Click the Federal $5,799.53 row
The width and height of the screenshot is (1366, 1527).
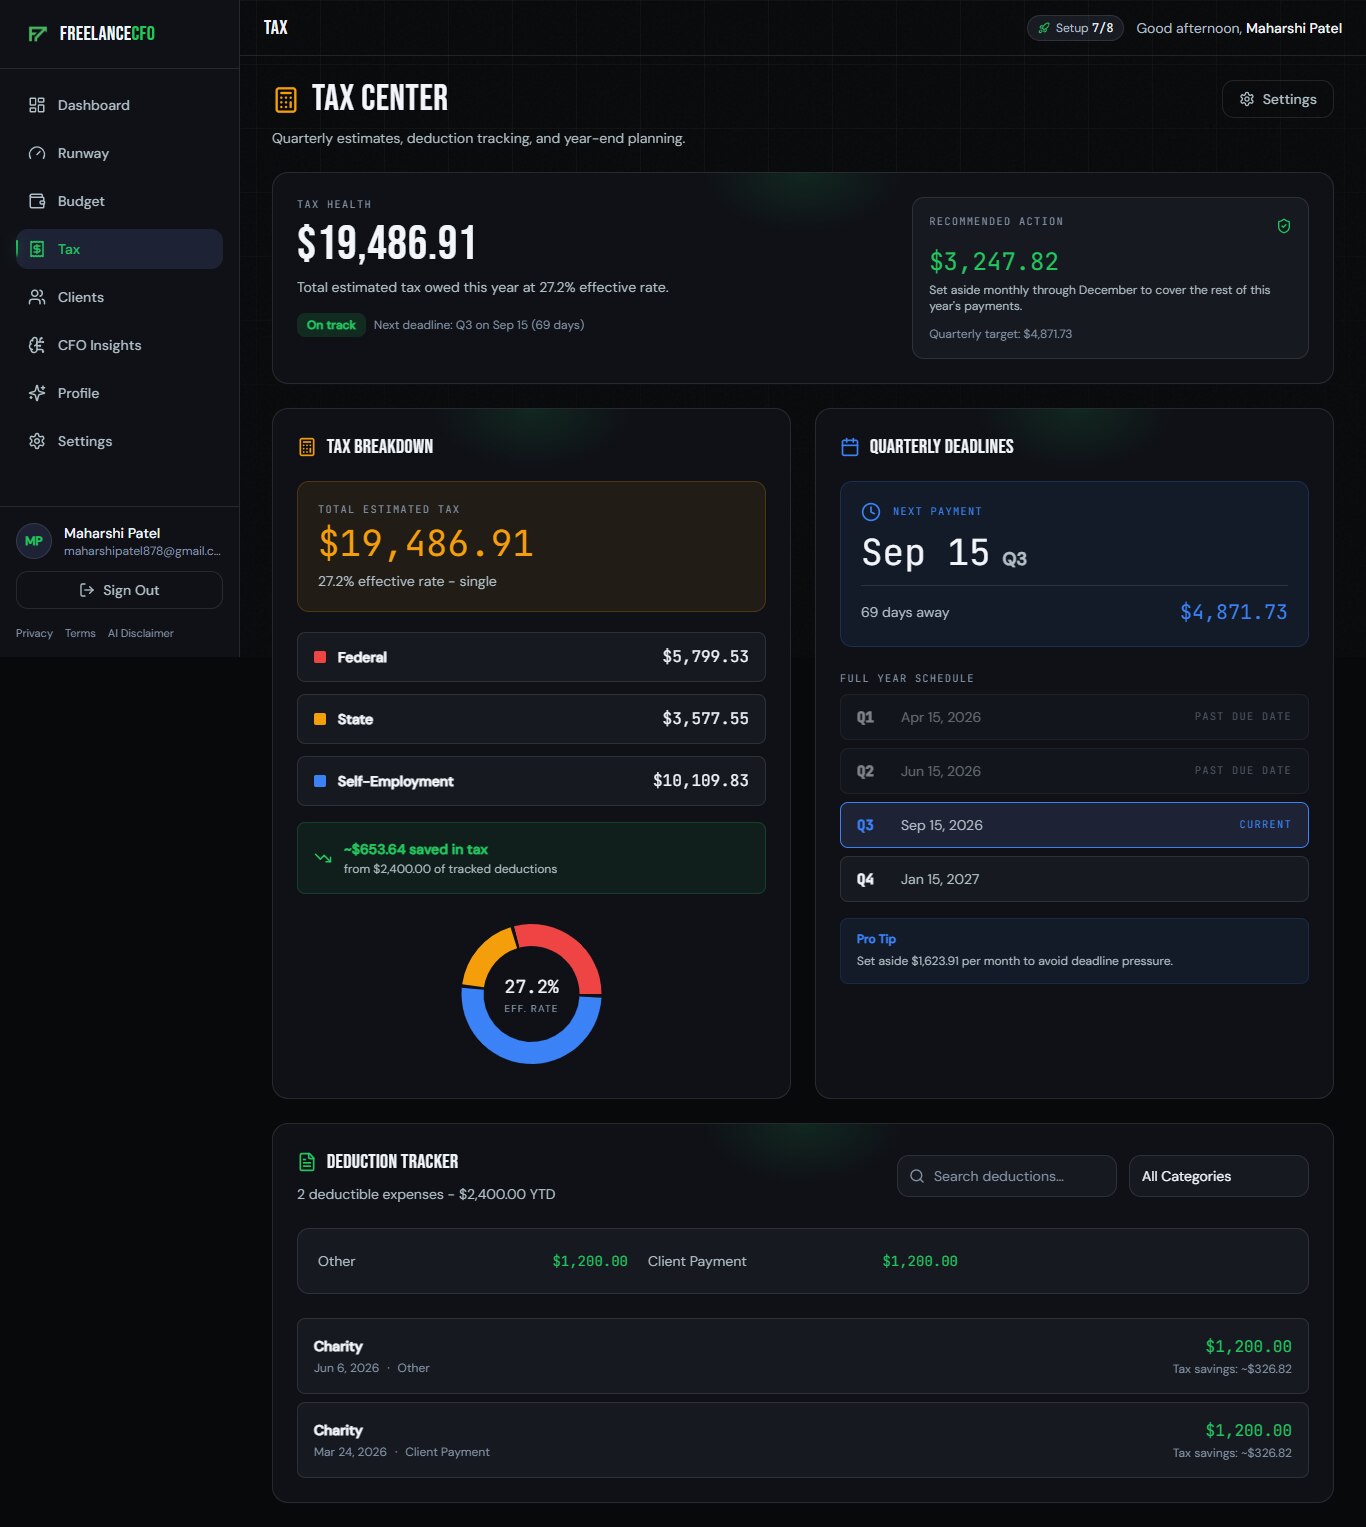(x=531, y=657)
